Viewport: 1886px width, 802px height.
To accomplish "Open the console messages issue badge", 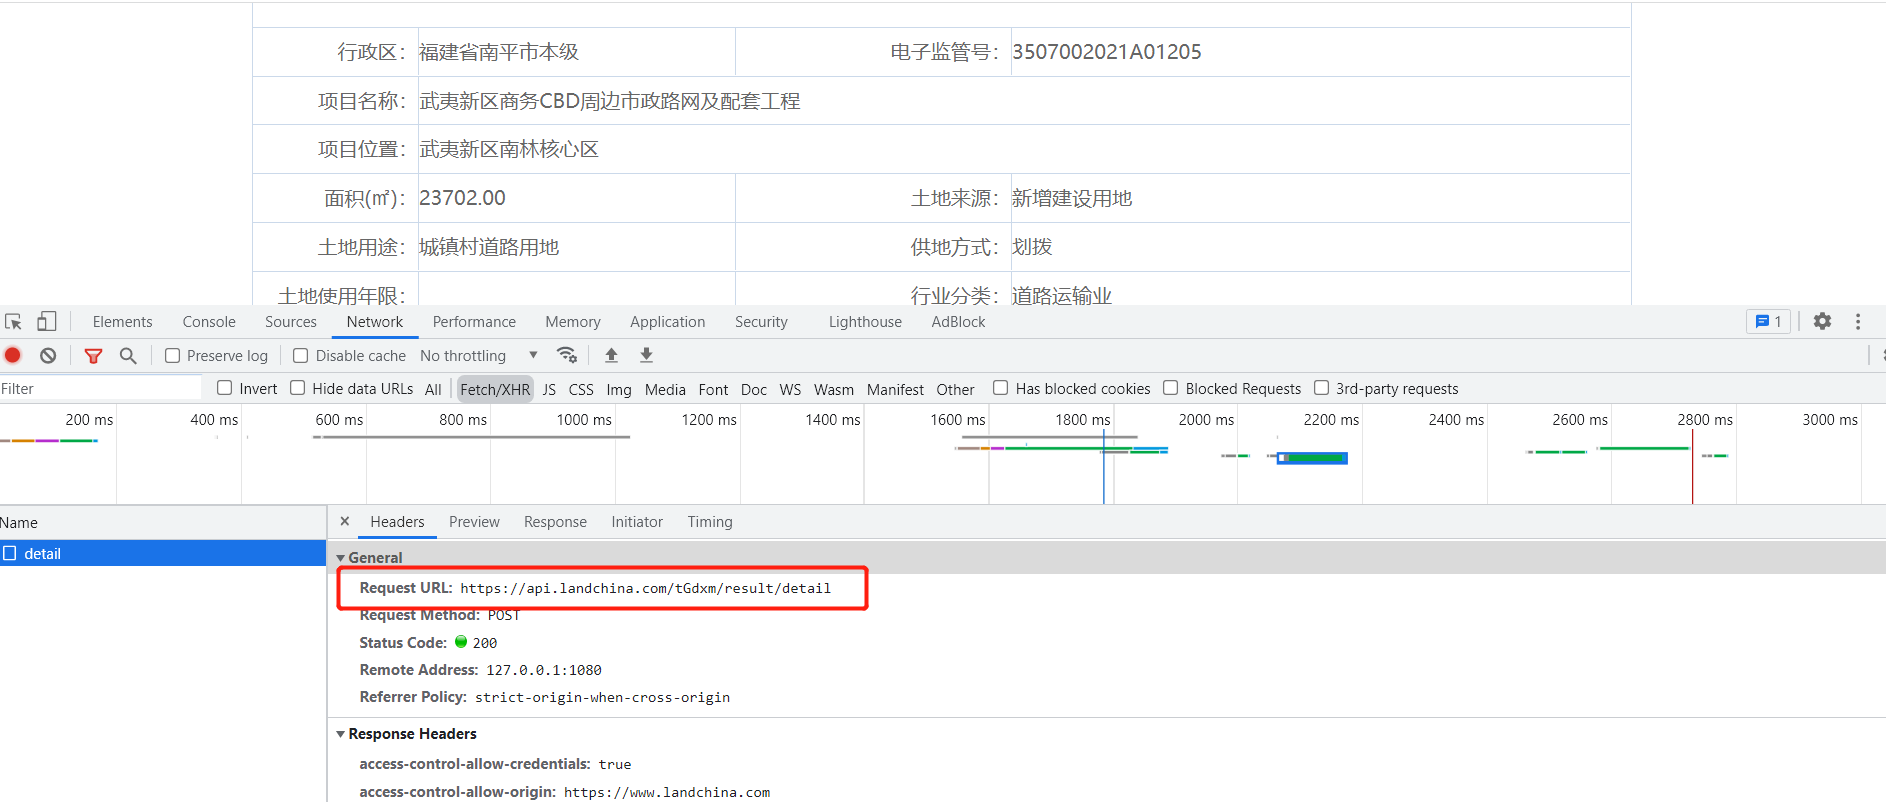I will 1768,321.
